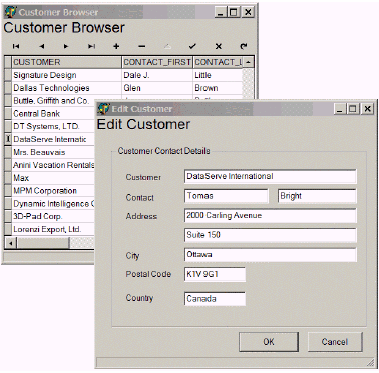This screenshot has height=373, width=379.
Task: Click the CONTACT_FIRST column header
Action: click(x=157, y=62)
